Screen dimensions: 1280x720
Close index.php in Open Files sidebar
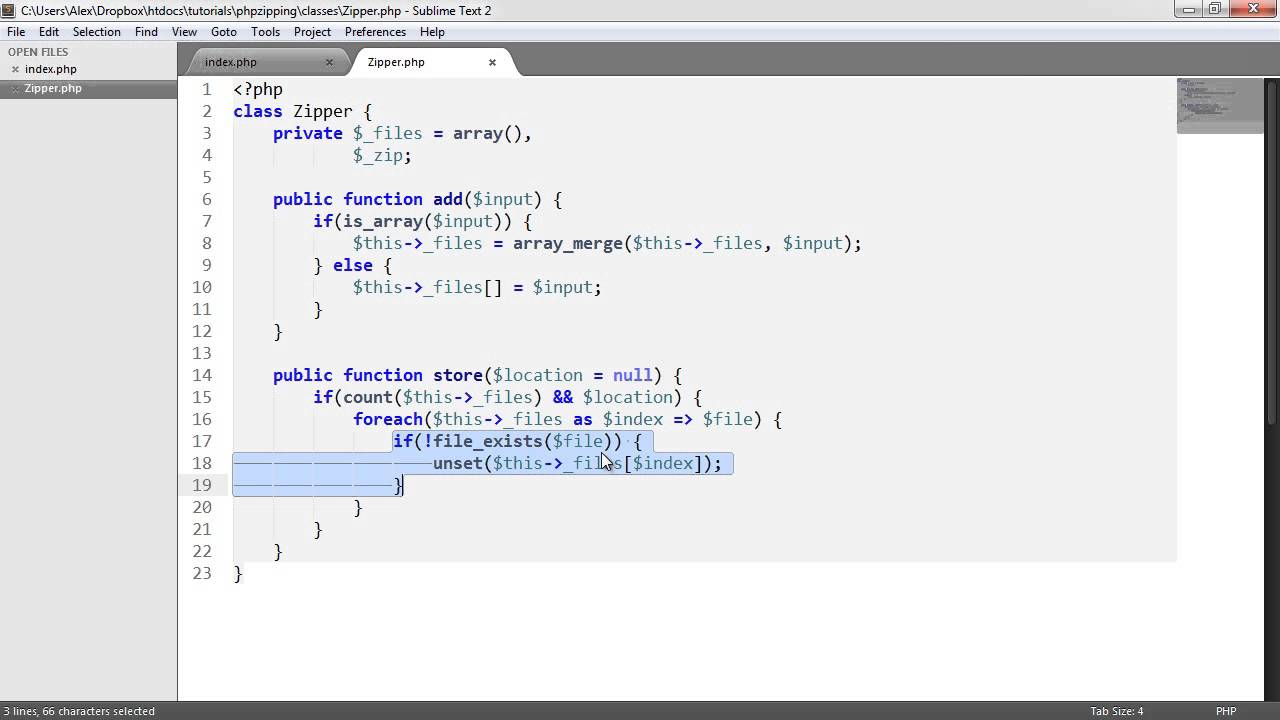point(15,70)
